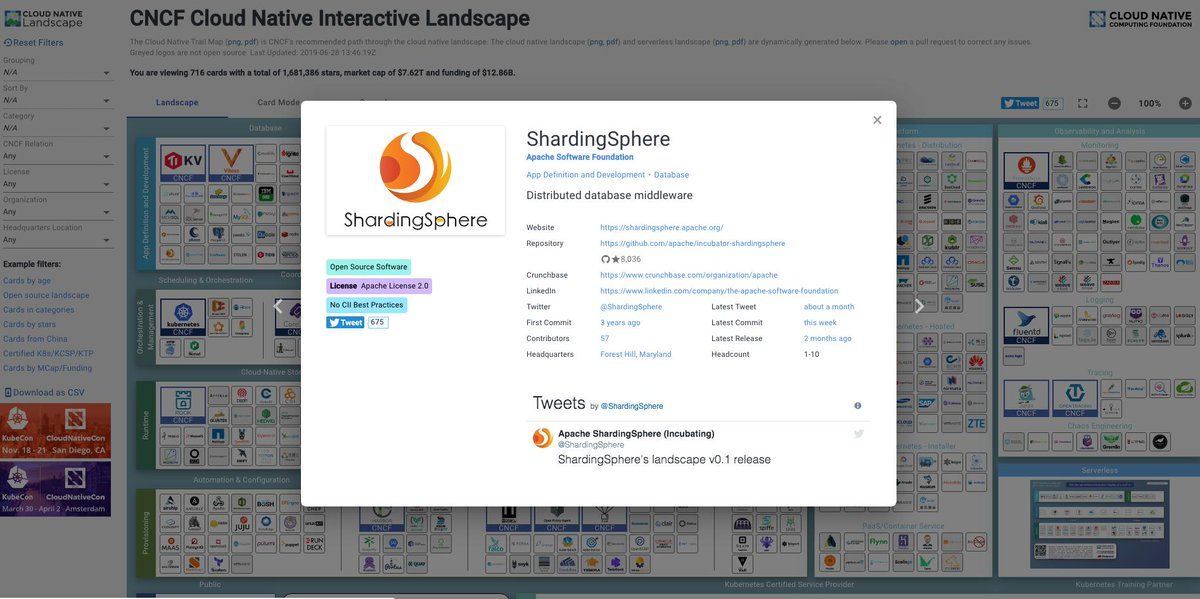Close the ShardingSphere details dialog
This screenshot has width=1200, height=599.
[877, 120]
